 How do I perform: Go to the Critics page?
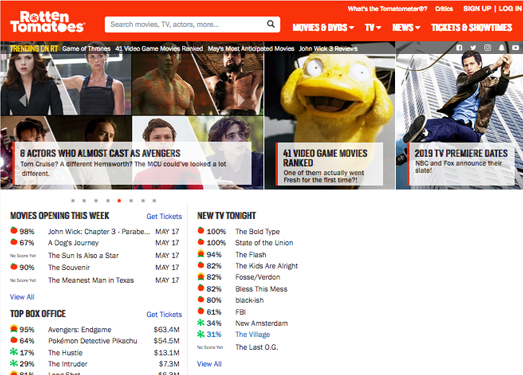tap(444, 9)
